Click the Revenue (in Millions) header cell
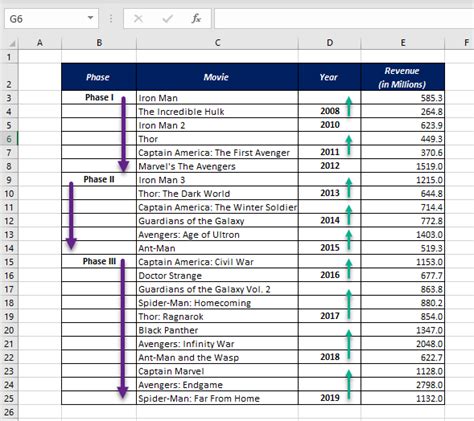Screen dimensions: 474x421 [403, 77]
